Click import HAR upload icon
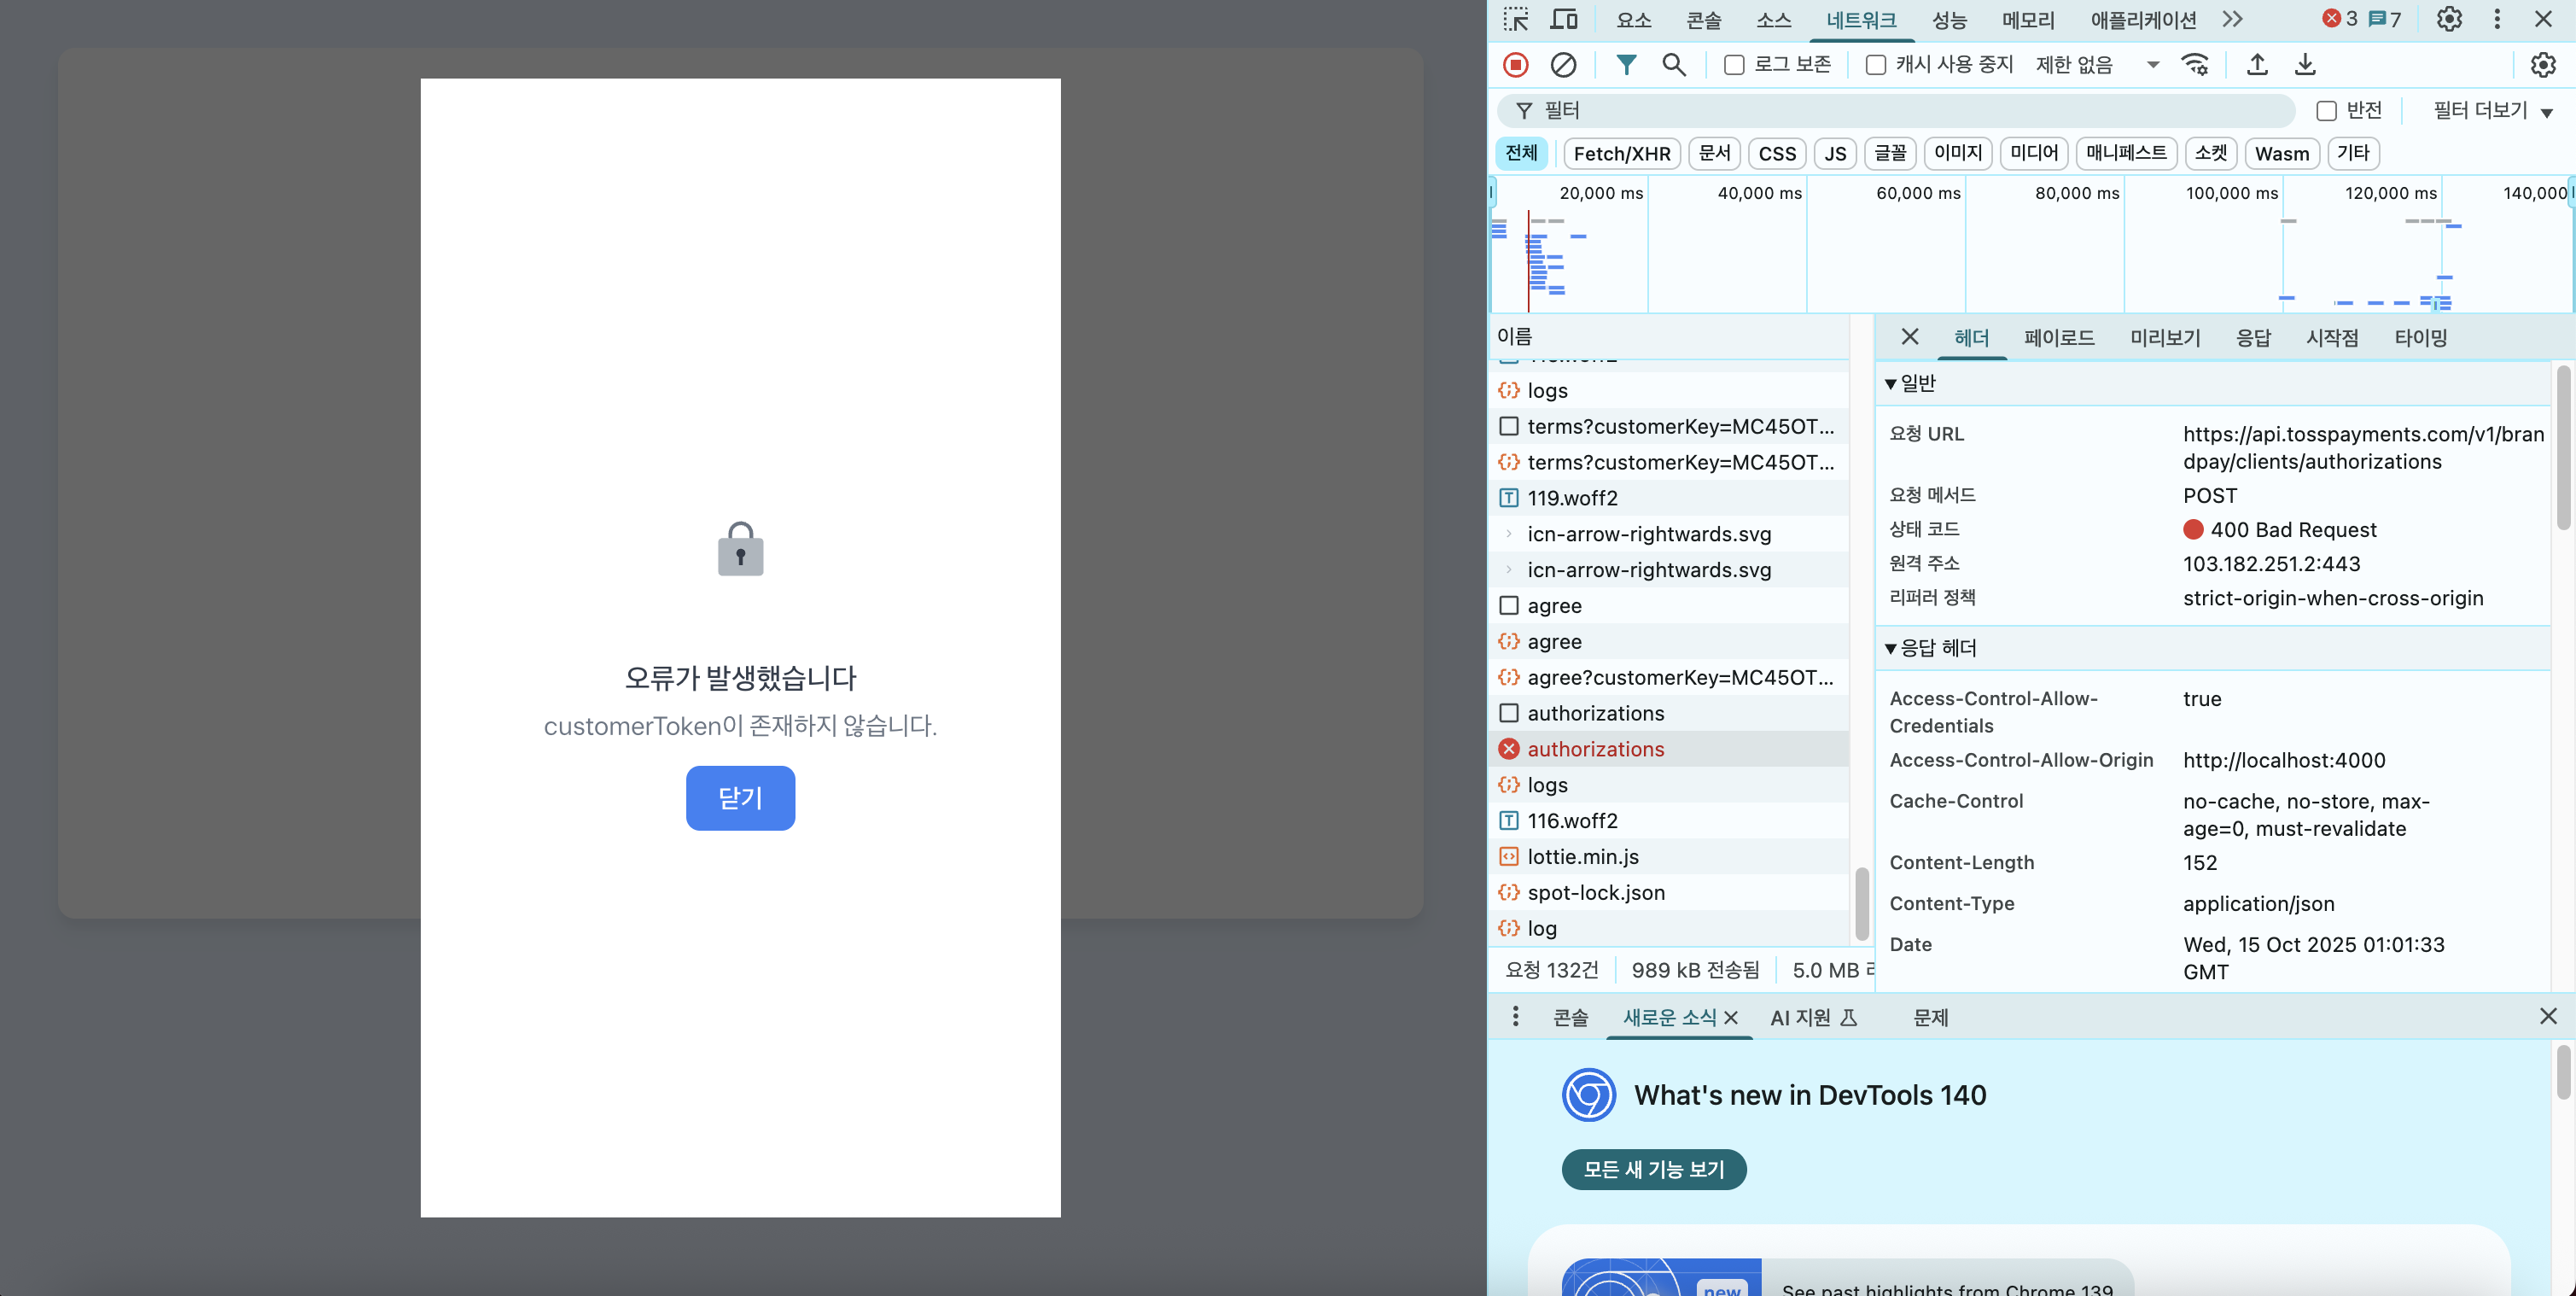Image resolution: width=2576 pixels, height=1296 pixels. 2257,65
